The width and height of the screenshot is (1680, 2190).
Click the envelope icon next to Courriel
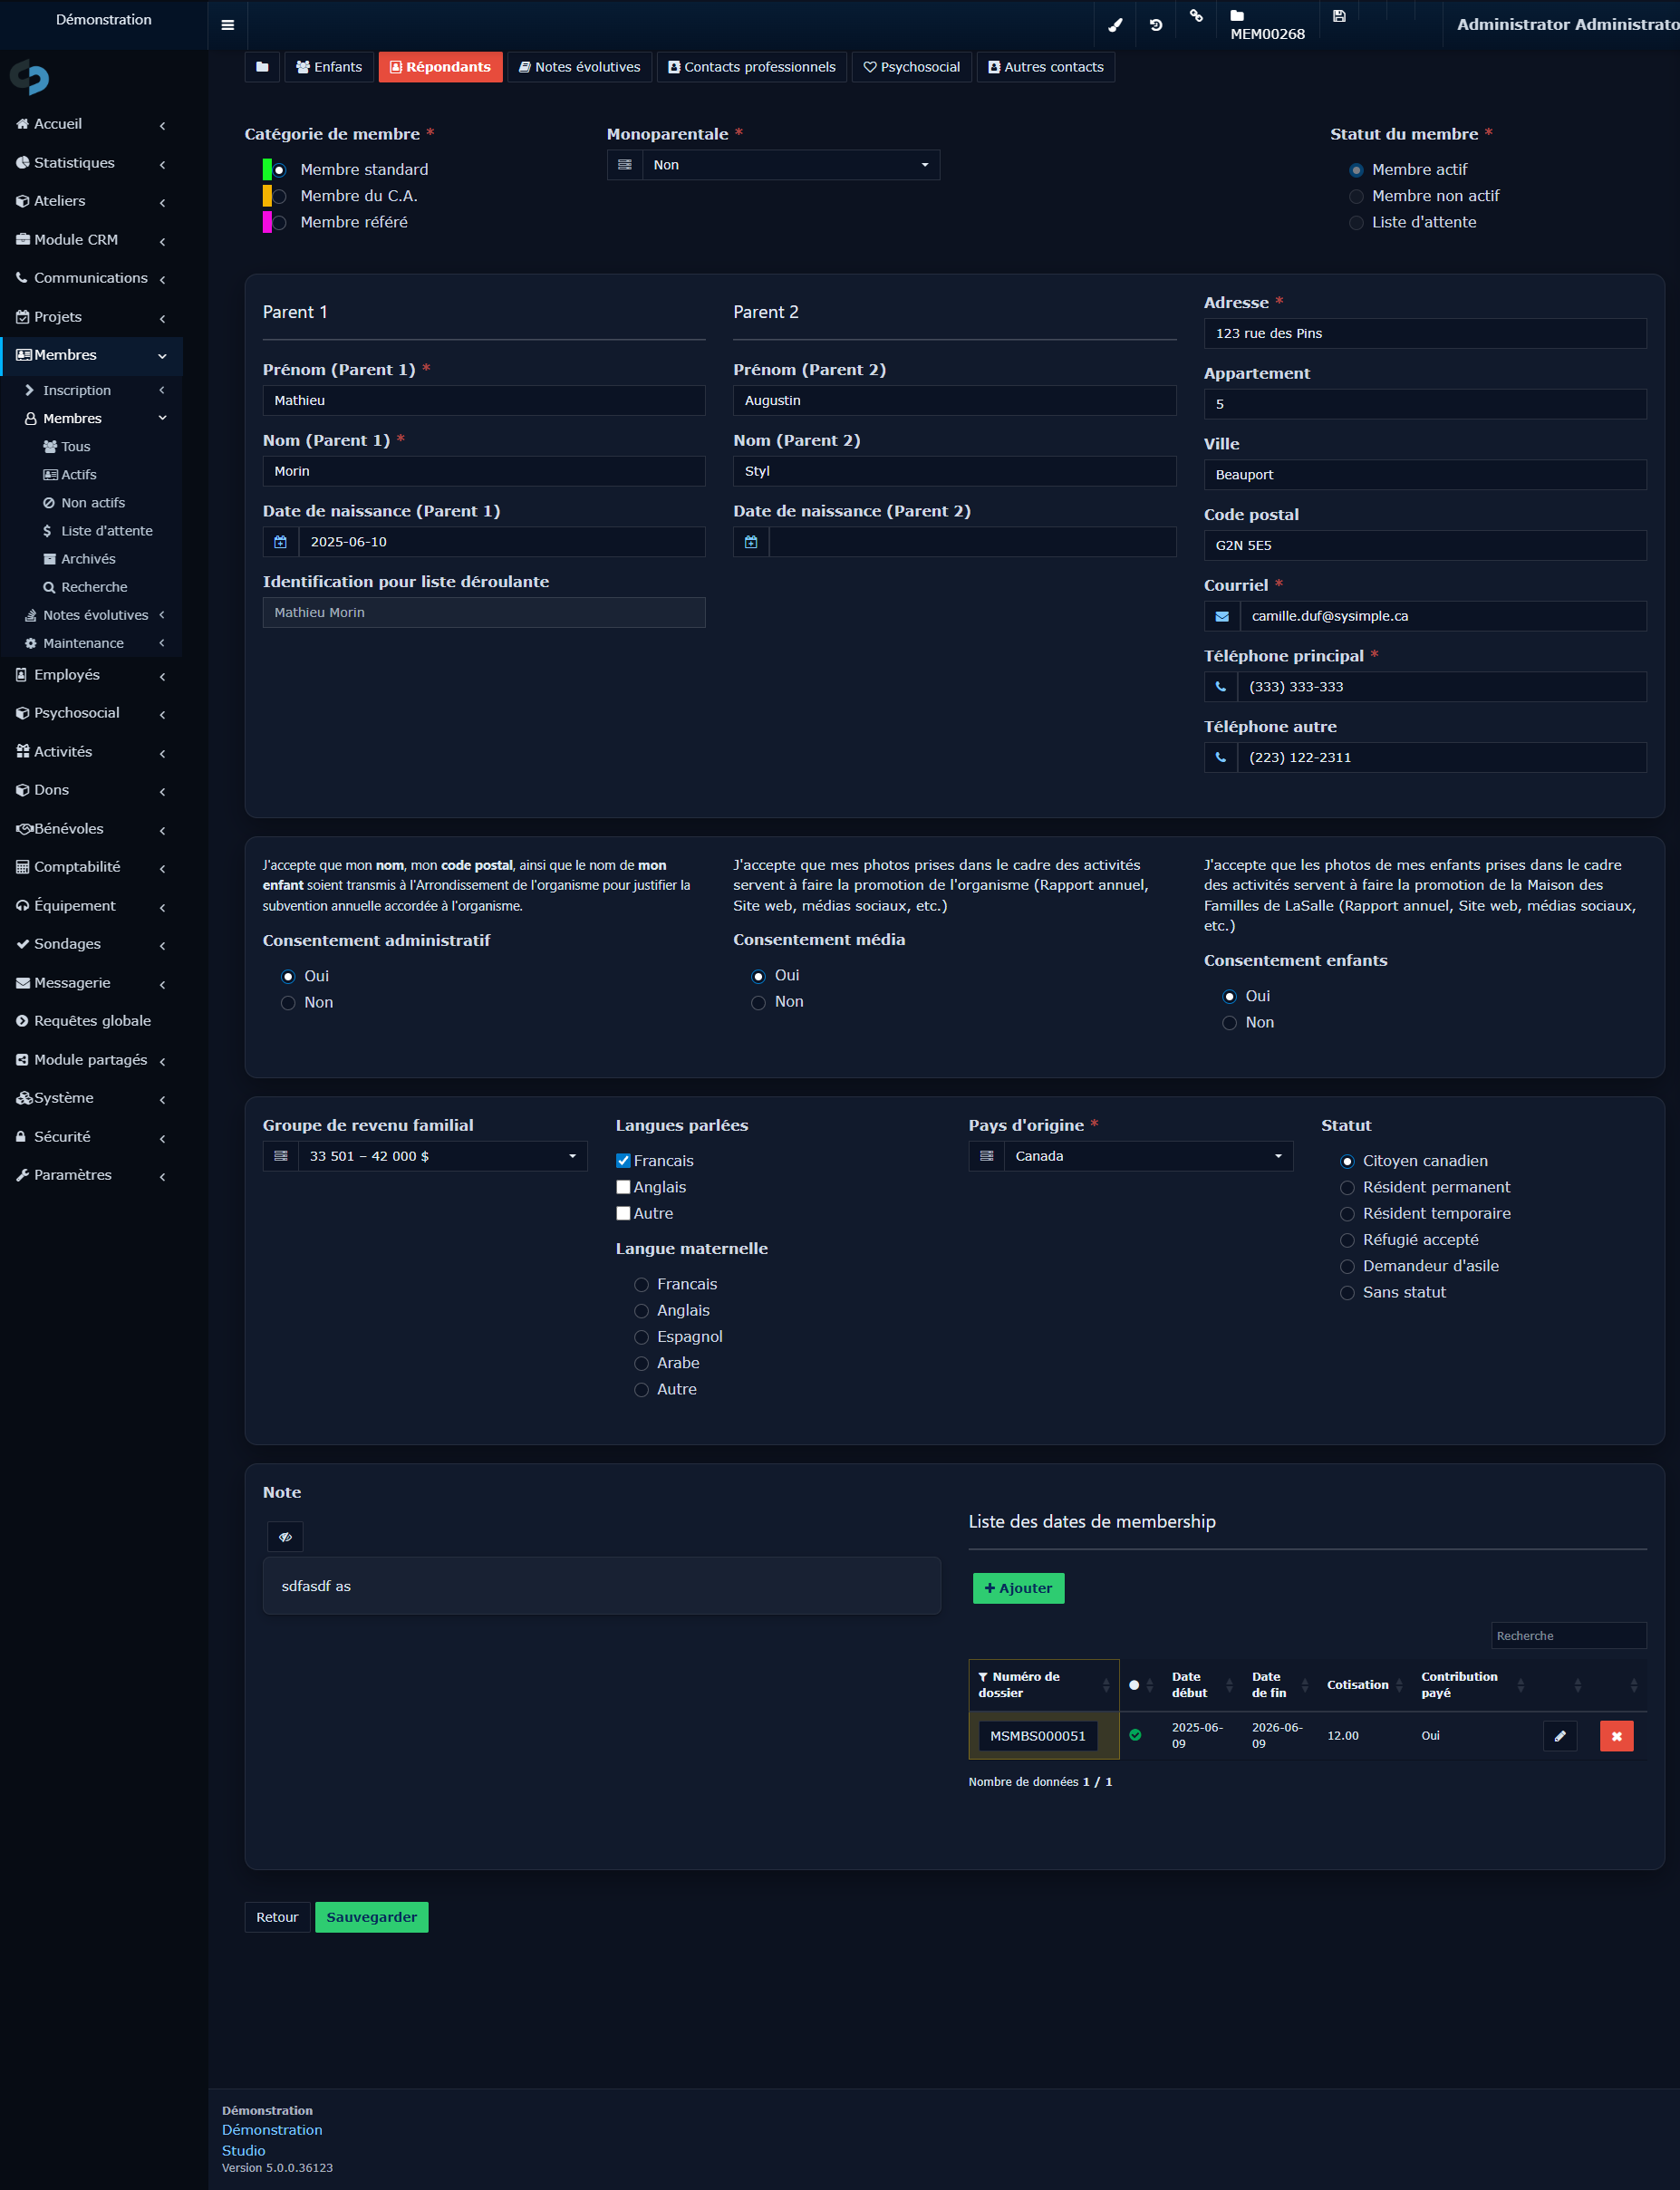1222,616
